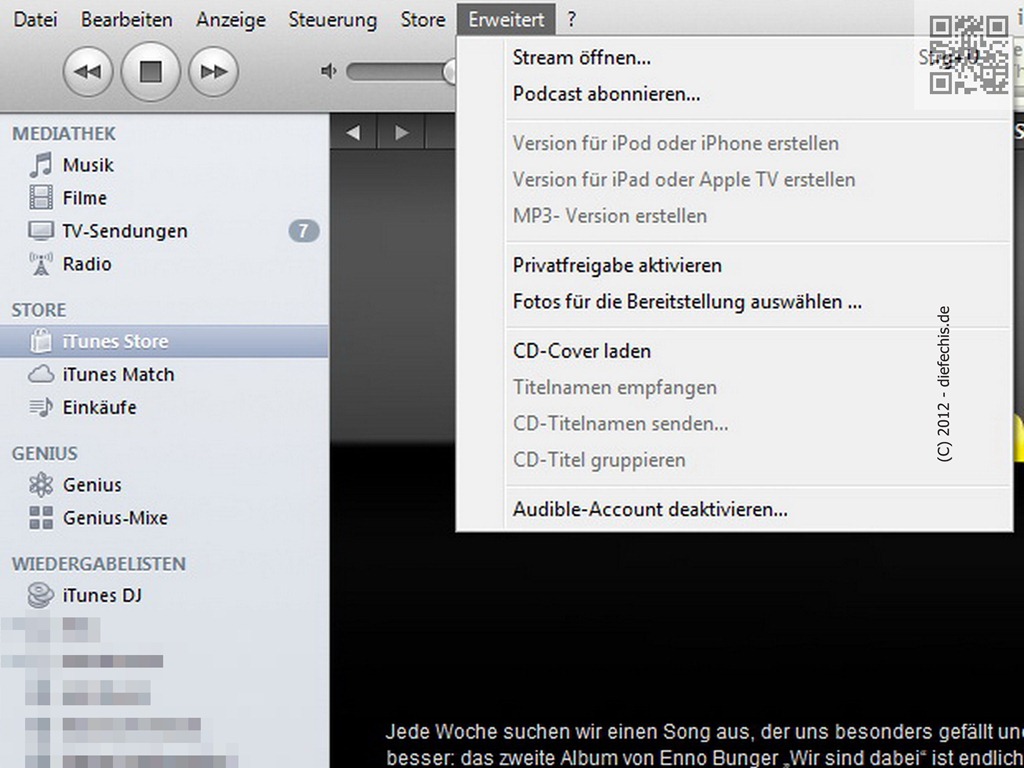The height and width of the screenshot is (768, 1024).
Task: Click the WIEDERGABELISTEN section header
Action: (x=99, y=564)
